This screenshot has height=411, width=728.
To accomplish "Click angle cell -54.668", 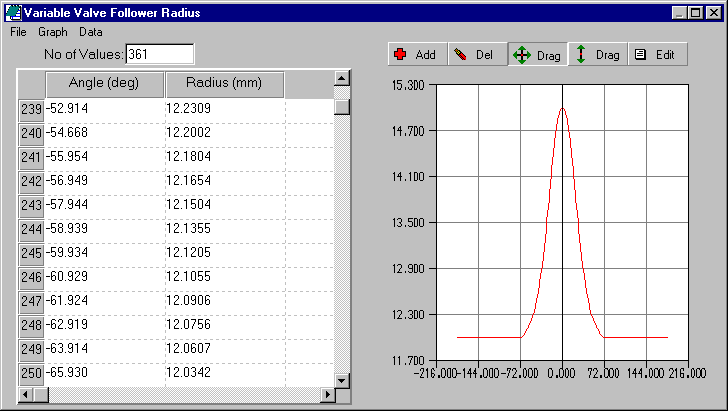I will (105, 134).
